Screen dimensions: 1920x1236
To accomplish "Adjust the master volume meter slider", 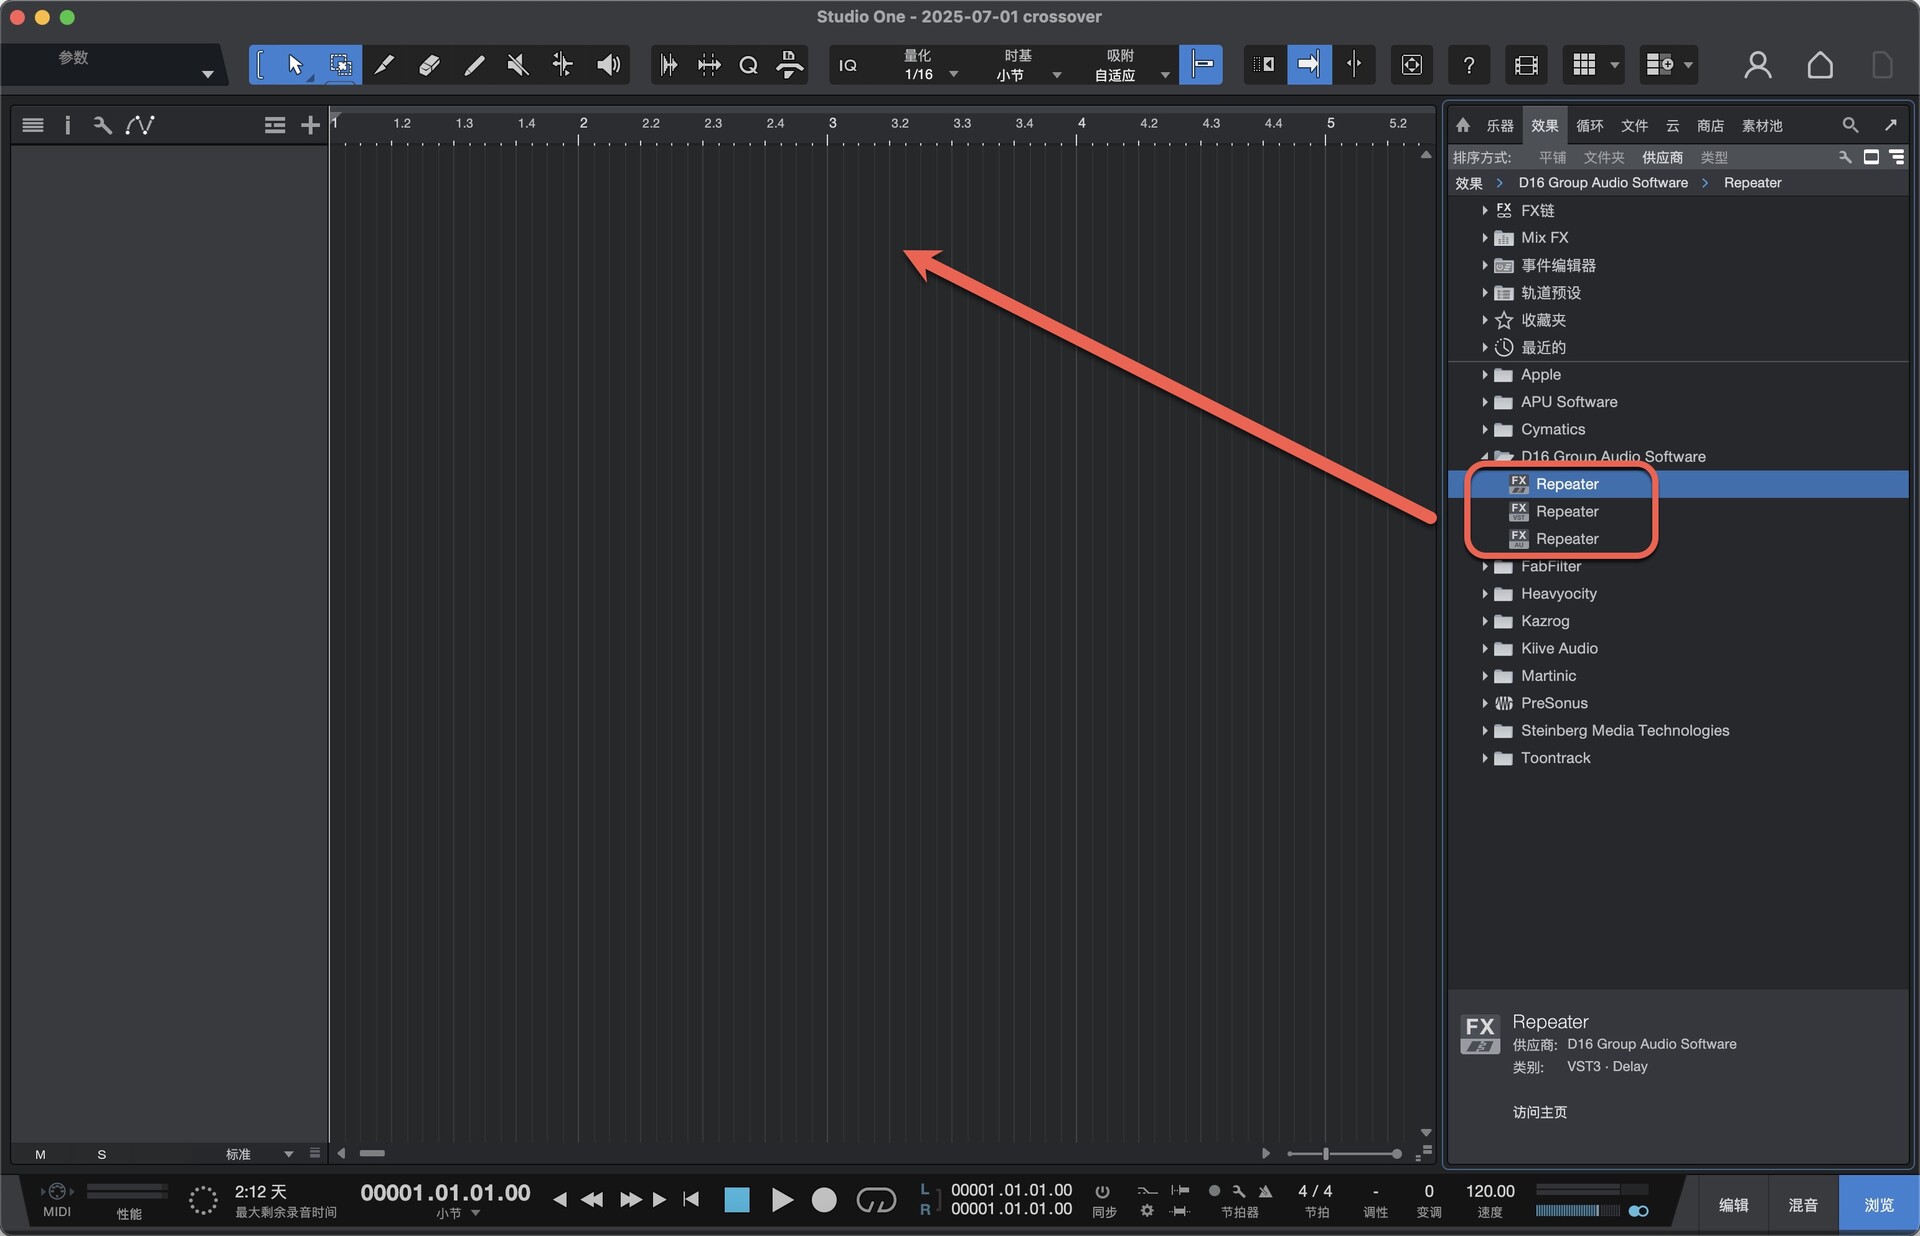I will tap(1577, 1210).
